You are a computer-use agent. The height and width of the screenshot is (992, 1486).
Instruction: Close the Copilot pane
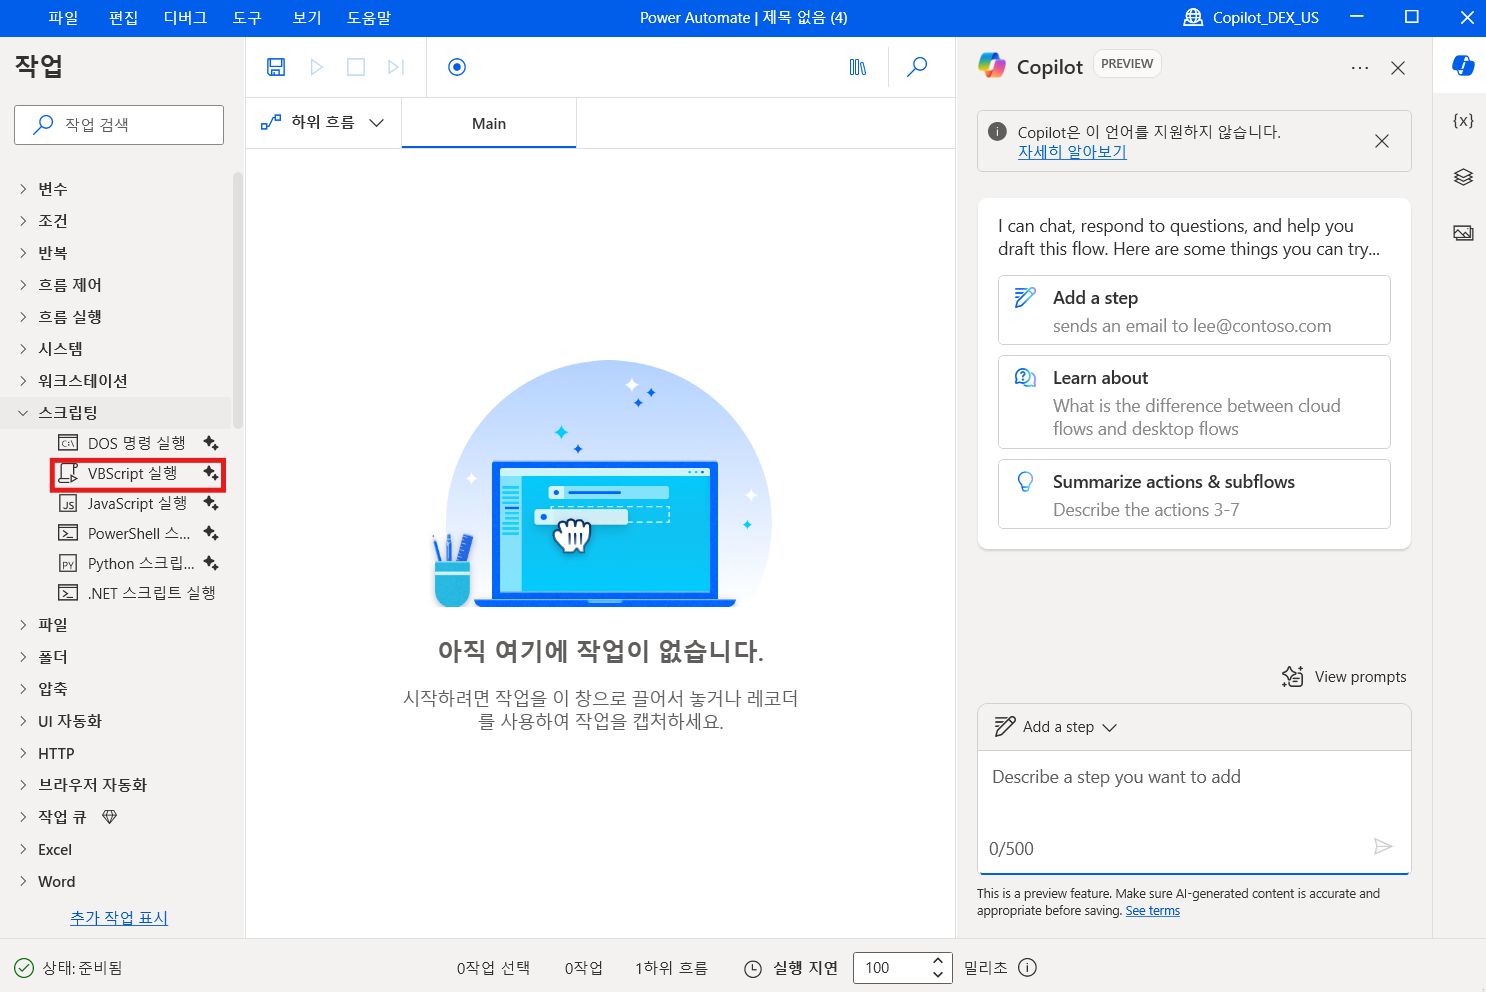tap(1398, 68)
